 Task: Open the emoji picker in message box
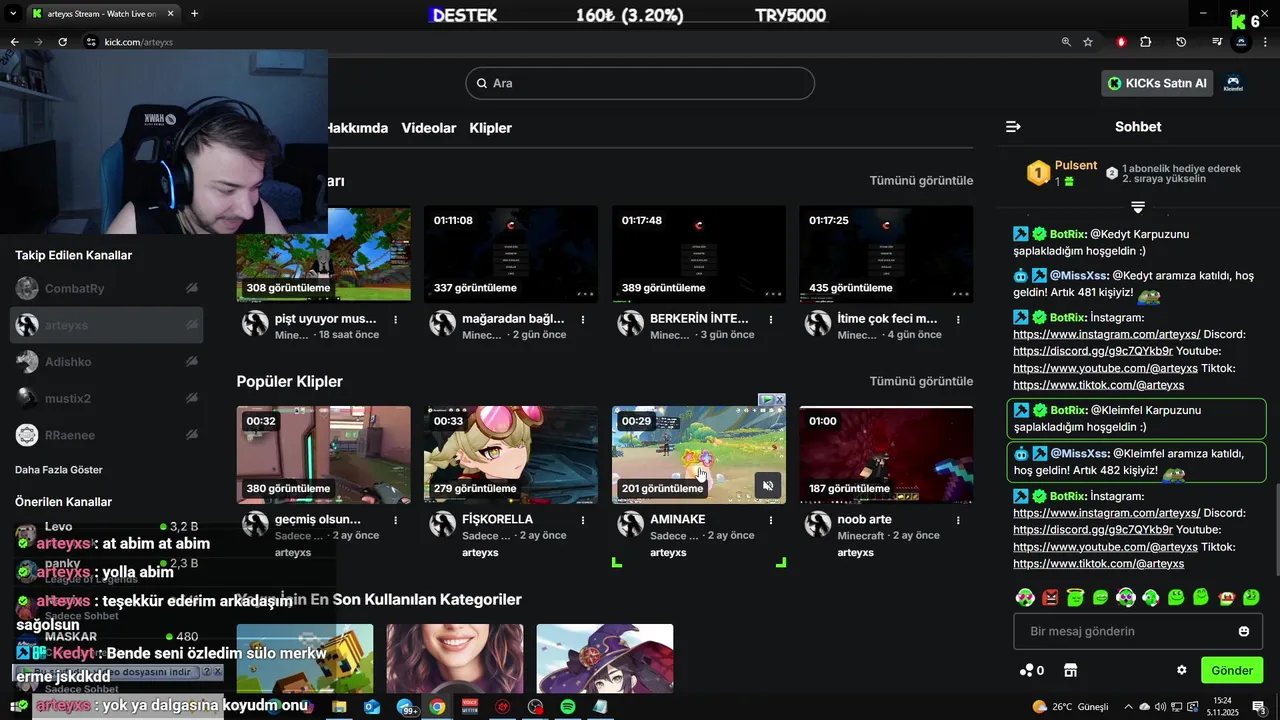pos(1244,631)
